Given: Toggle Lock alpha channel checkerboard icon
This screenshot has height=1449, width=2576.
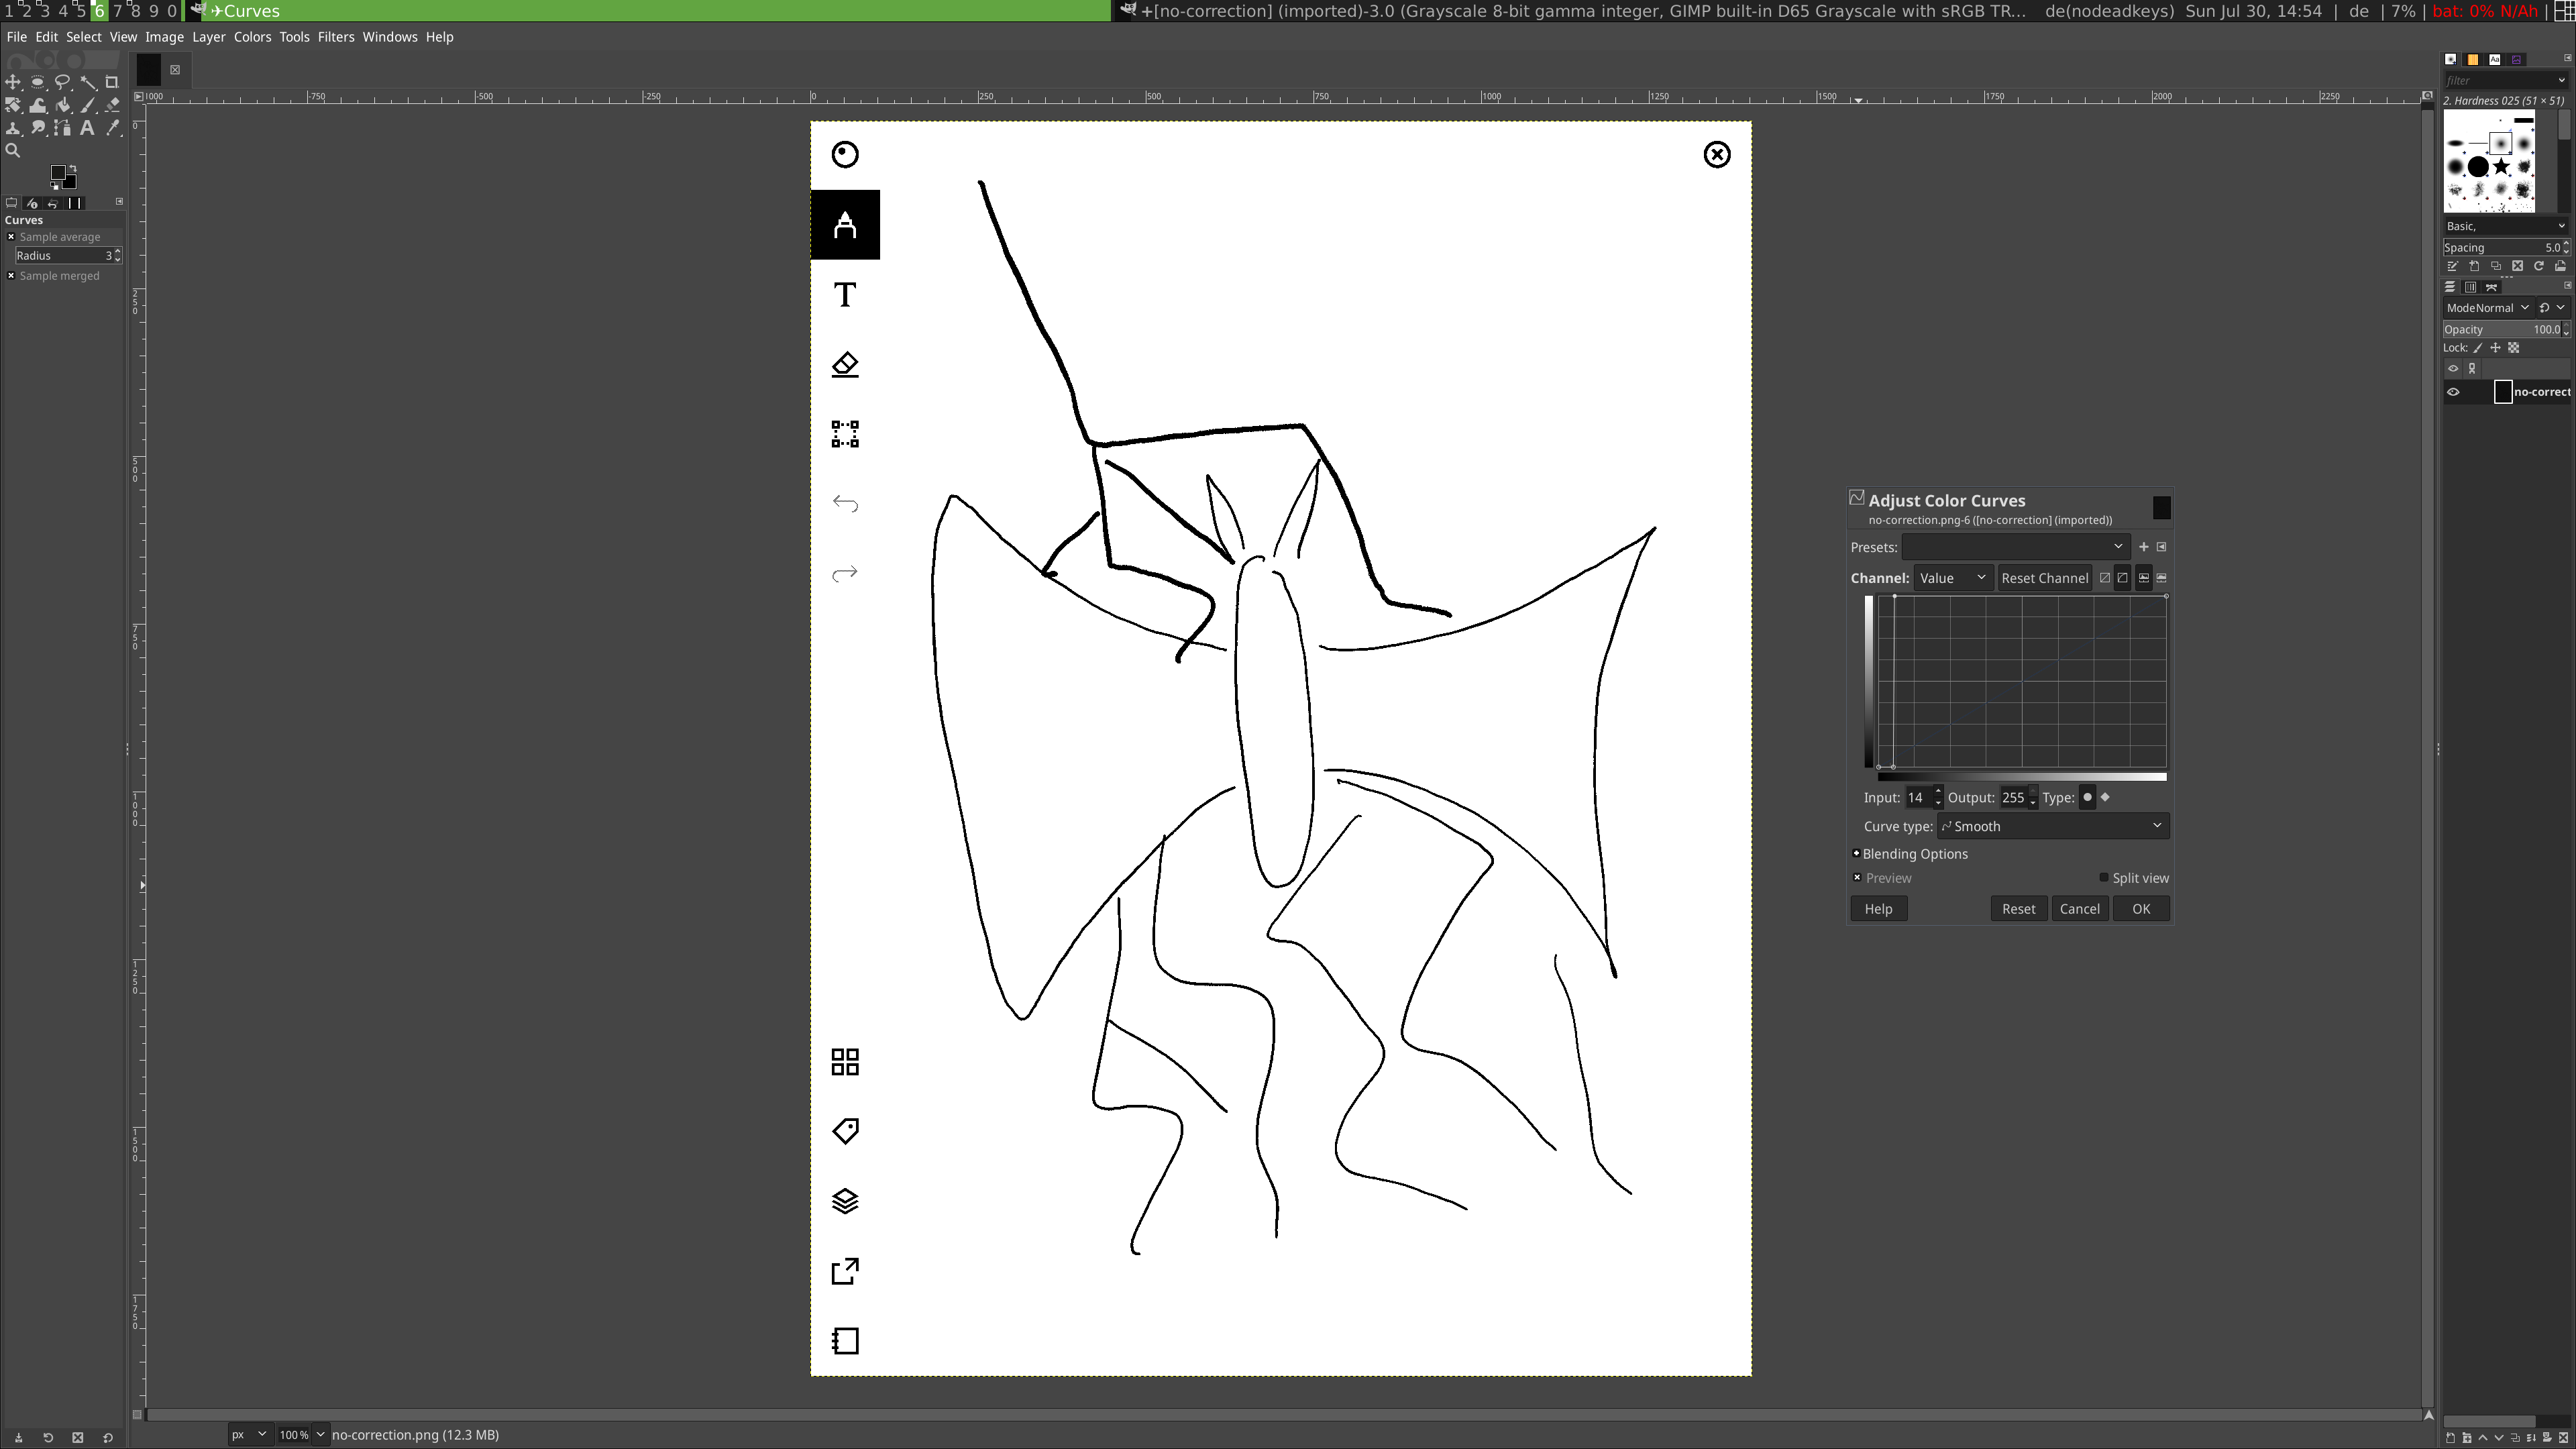Looking at the screenshot, I should tap(2513, 347).
